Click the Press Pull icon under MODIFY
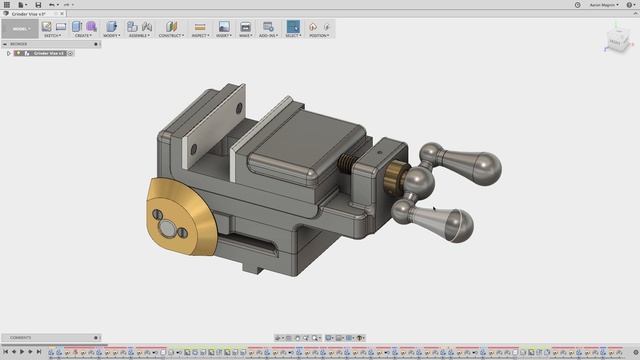The height and width of the screenshot is (360, 640). (x=111, y=27)
